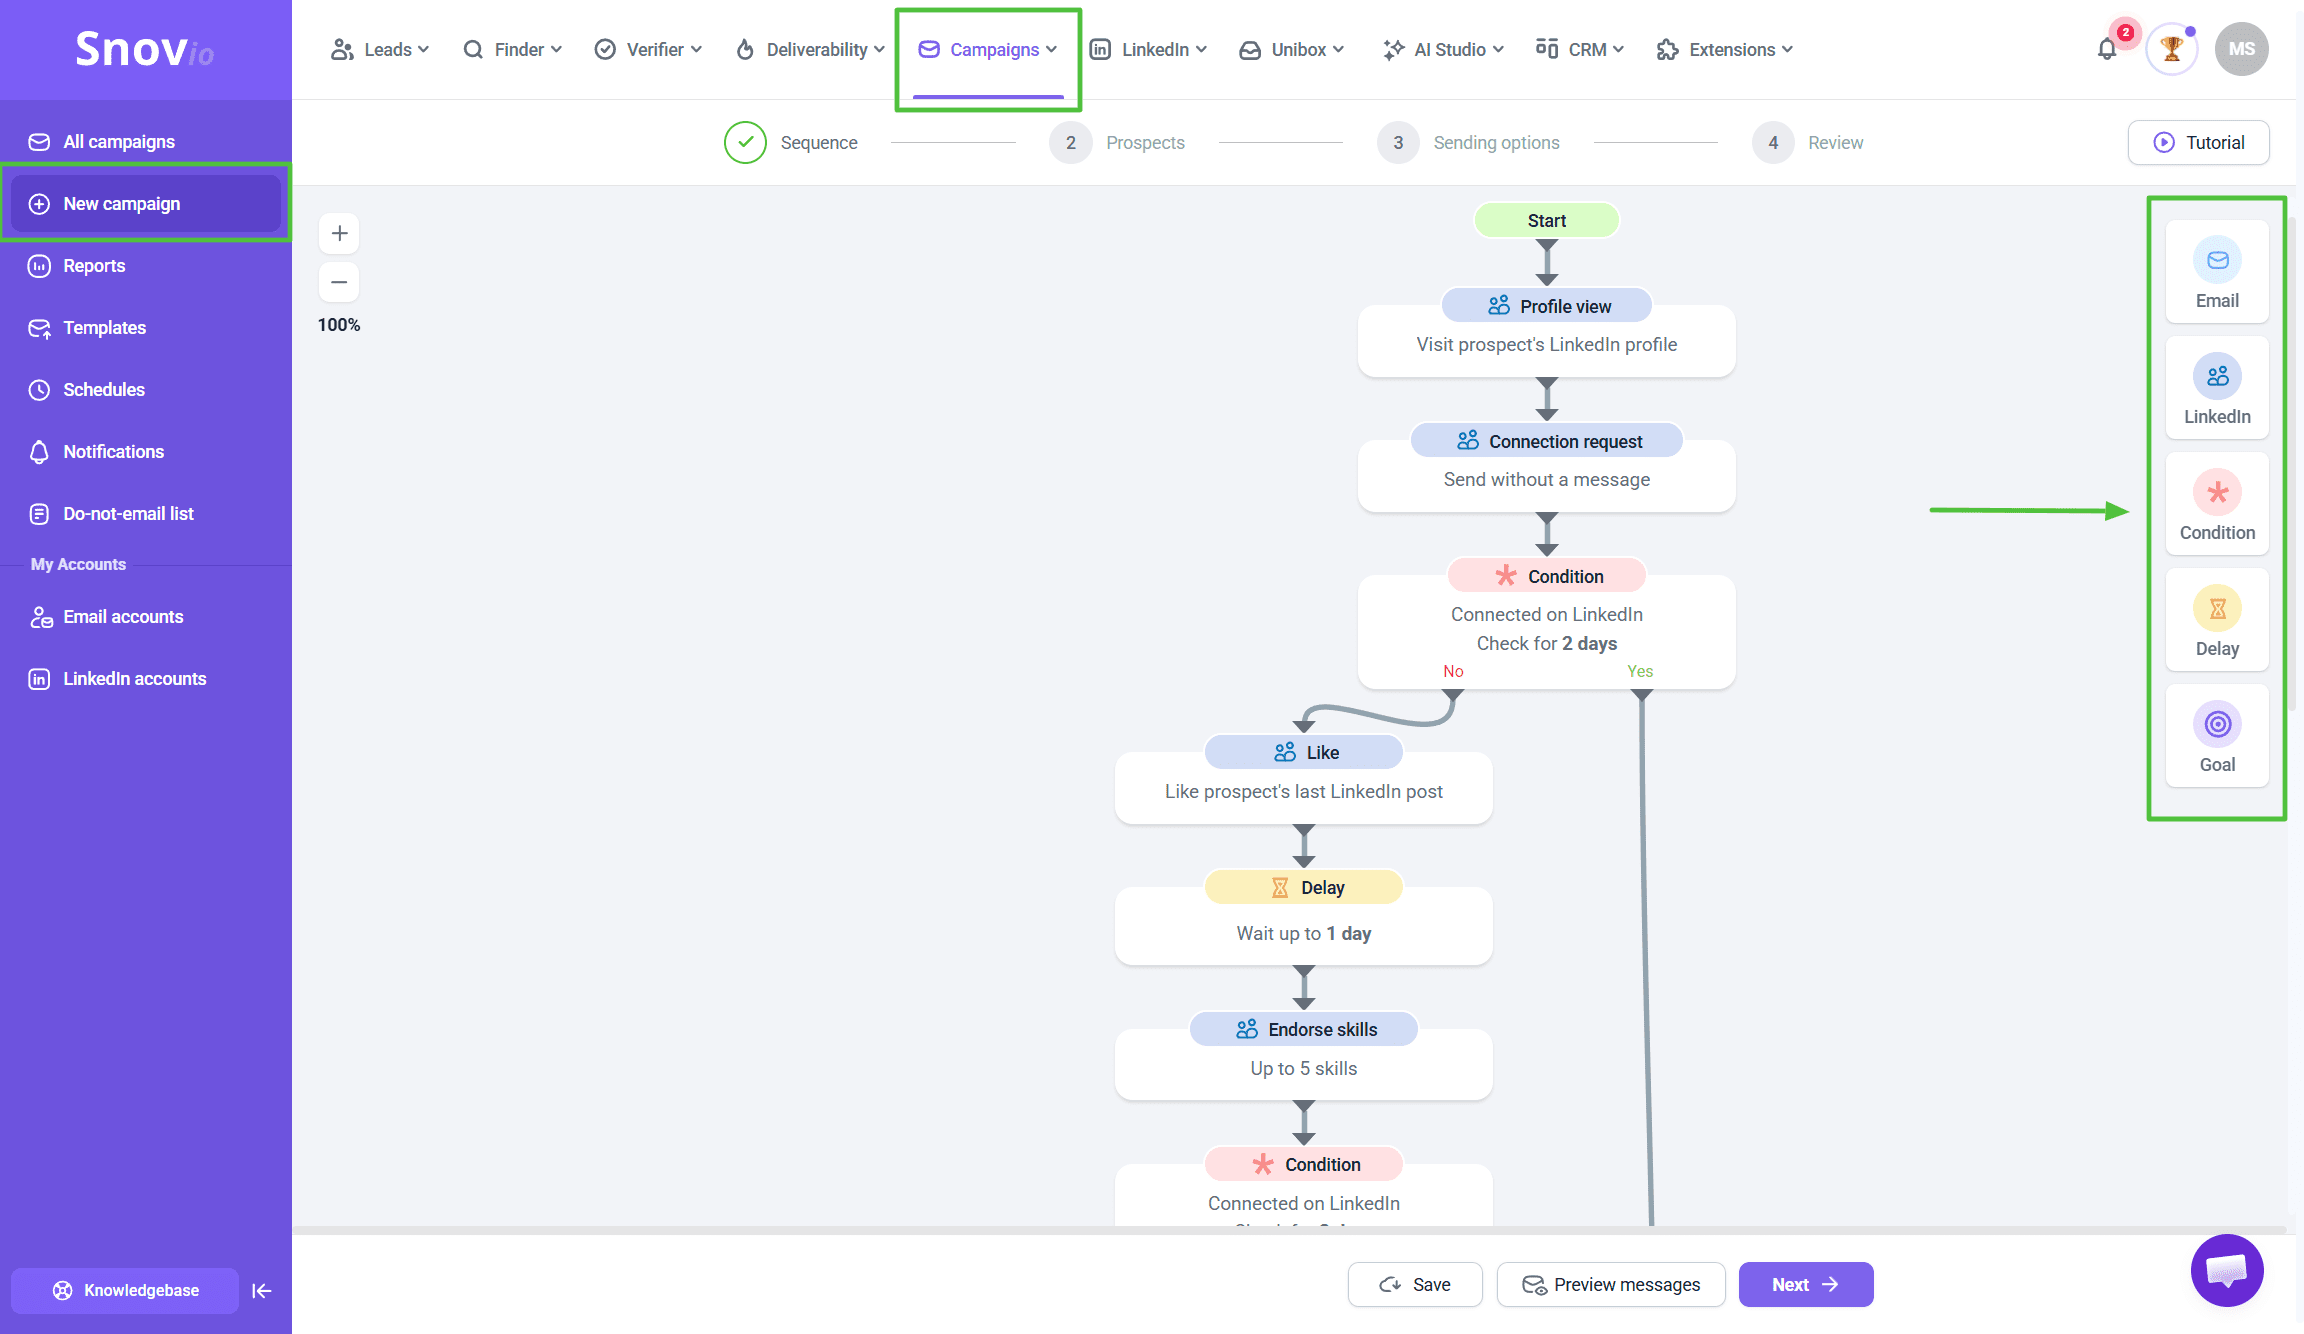Collapse the left sidebar panel
Image resolution: width=2304 pixels, height=1334 pixels.
tap(262, 1290)
